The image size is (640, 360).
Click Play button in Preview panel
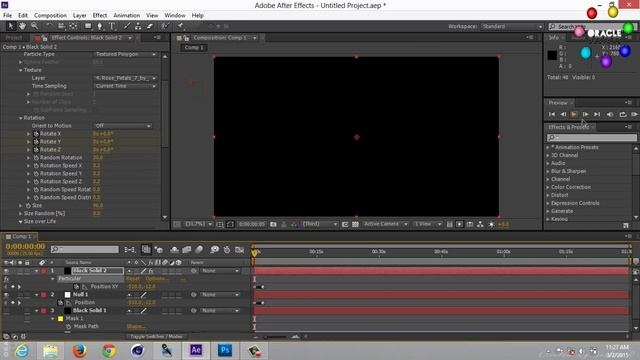point(574,114)
